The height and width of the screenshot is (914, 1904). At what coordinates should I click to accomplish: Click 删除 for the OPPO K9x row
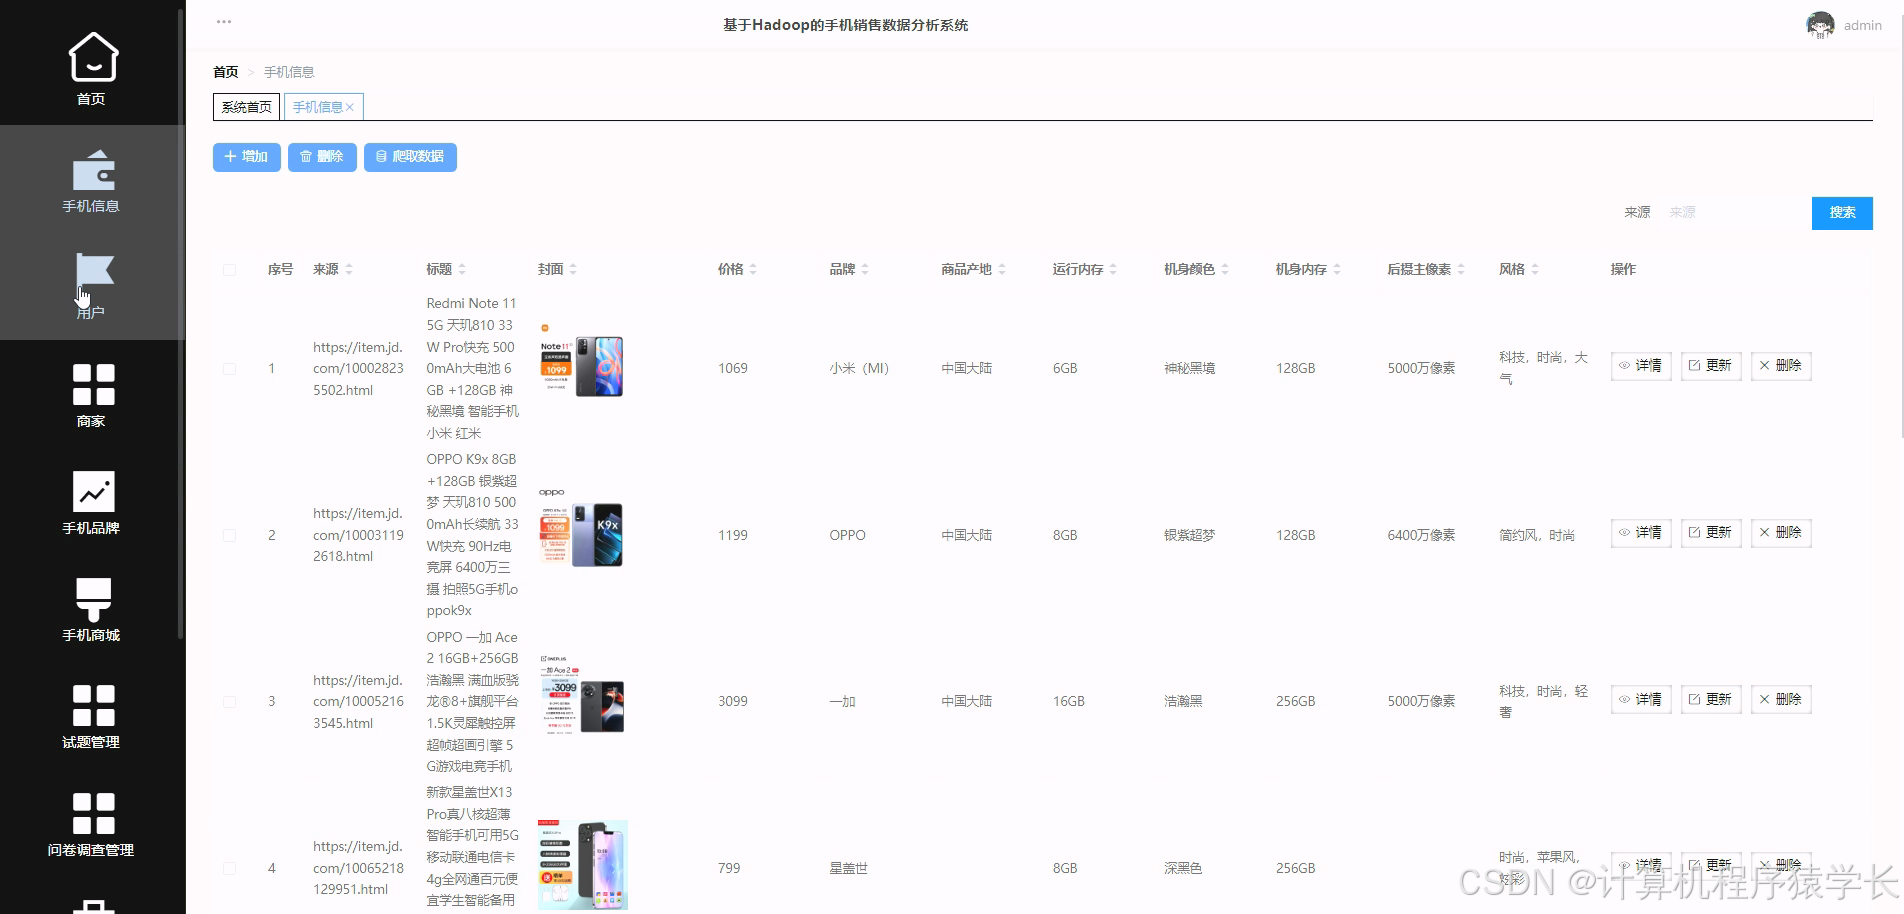point(1781,533)
